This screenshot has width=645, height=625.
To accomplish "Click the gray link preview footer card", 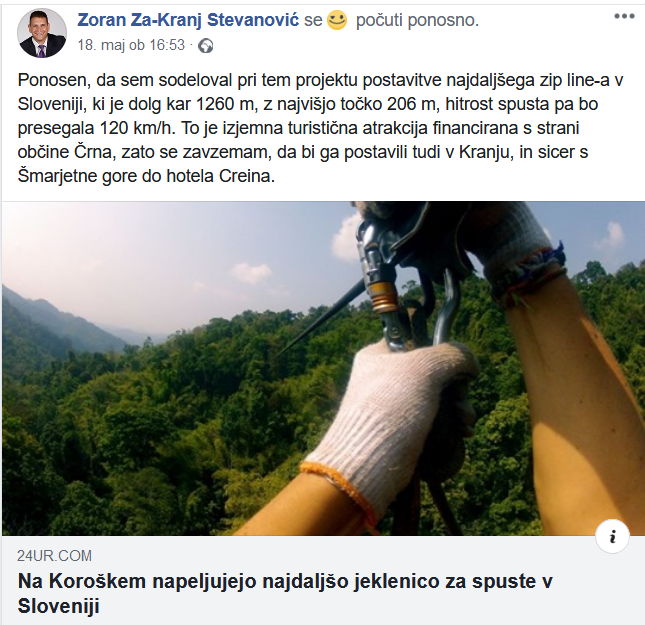I will (322, 580).
